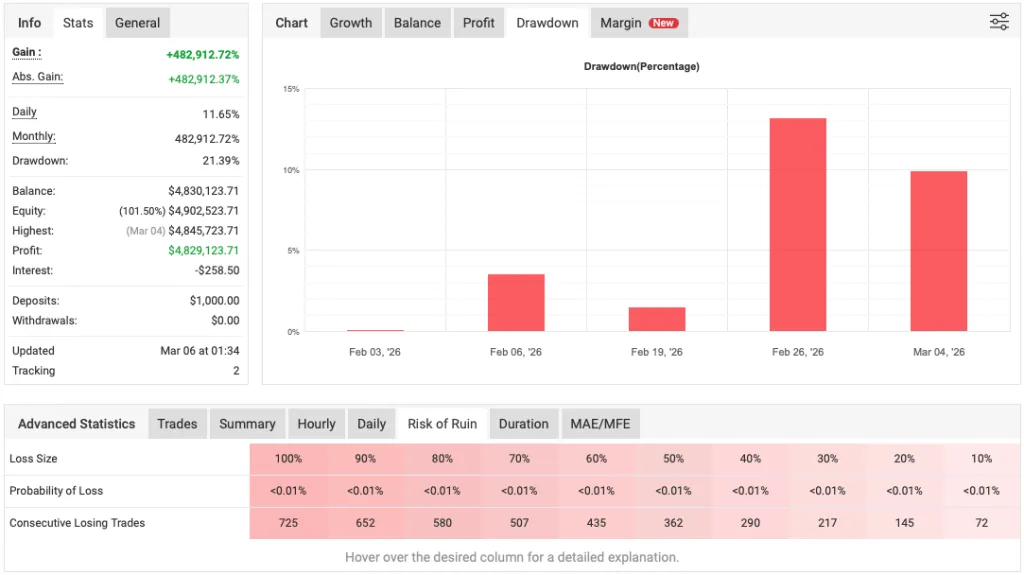Screen dimensions: 1024x575
Task: Click the Monthly label link
Action: (x=33, y=137)
